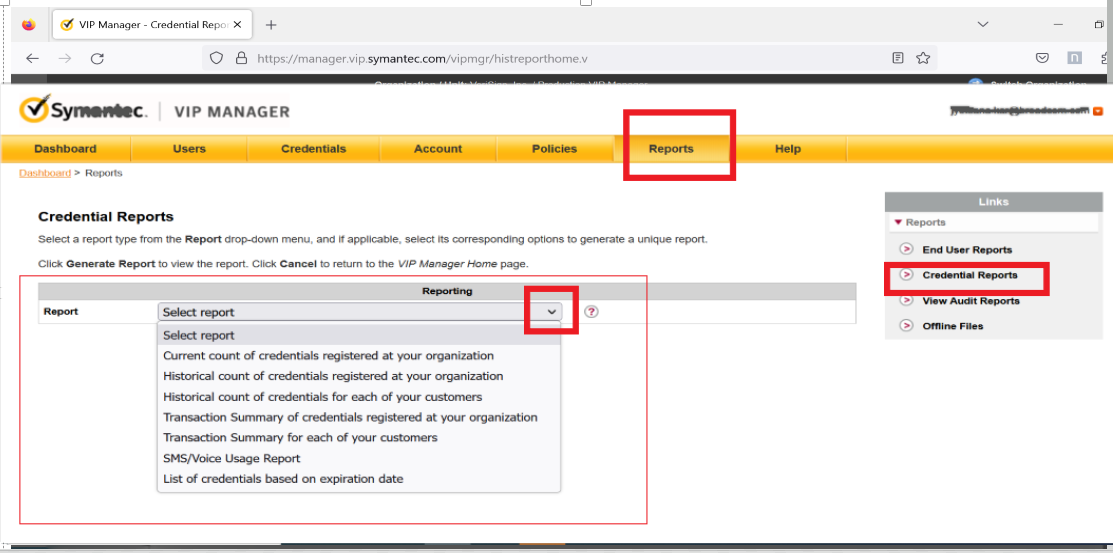Open the list all tabs chevron

pos(983,24)
